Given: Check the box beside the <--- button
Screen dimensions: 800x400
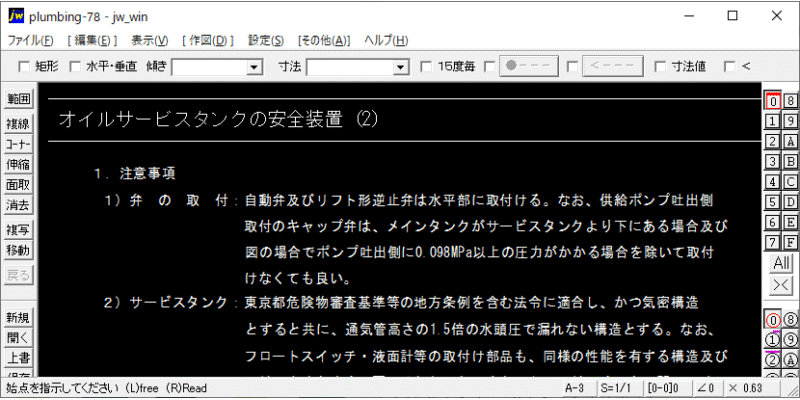Looking at the screenshot, I should pyautogui.click(x=572, y=66).
